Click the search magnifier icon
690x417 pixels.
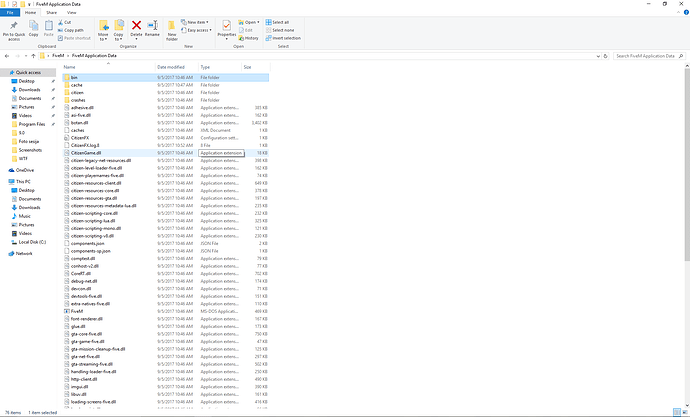(x=681, y=56)
